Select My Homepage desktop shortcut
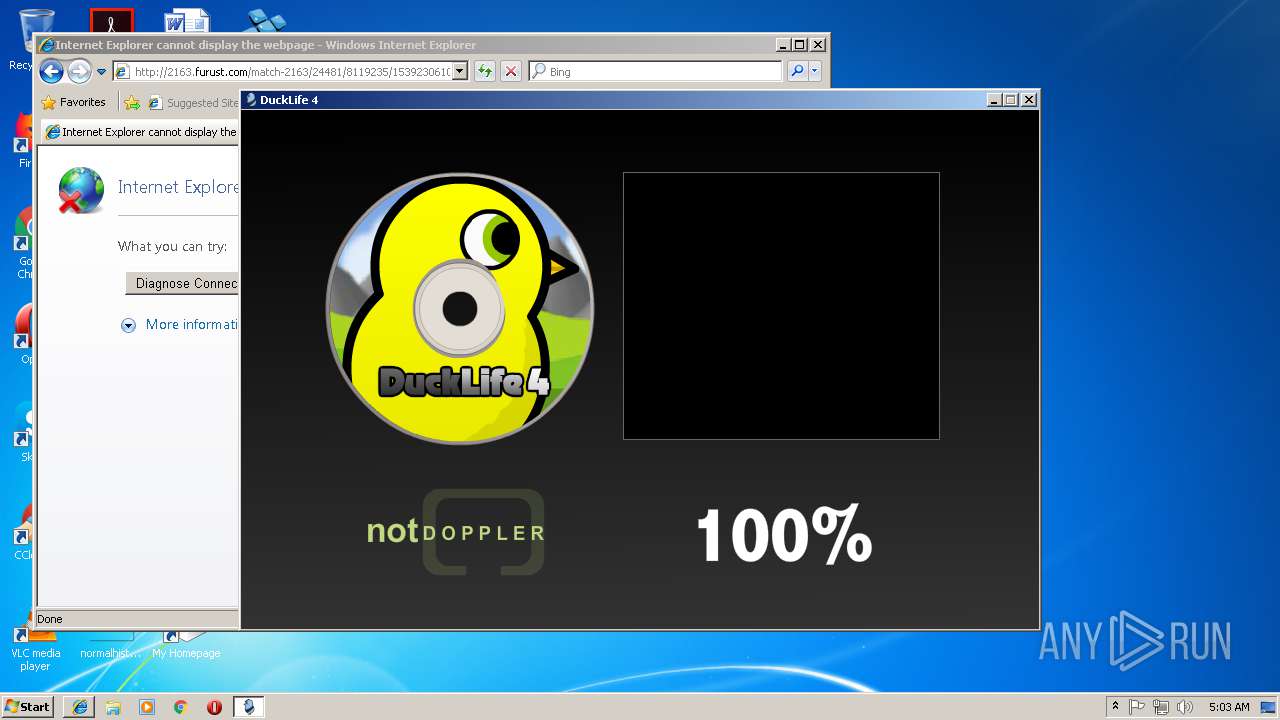The image size is (1280, 720). coord(186,645)
